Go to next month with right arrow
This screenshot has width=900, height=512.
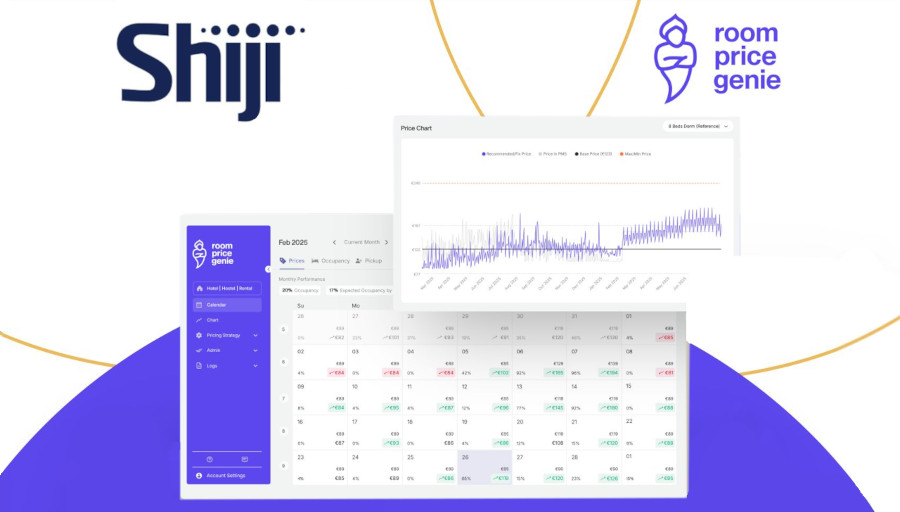coord(386,242)
